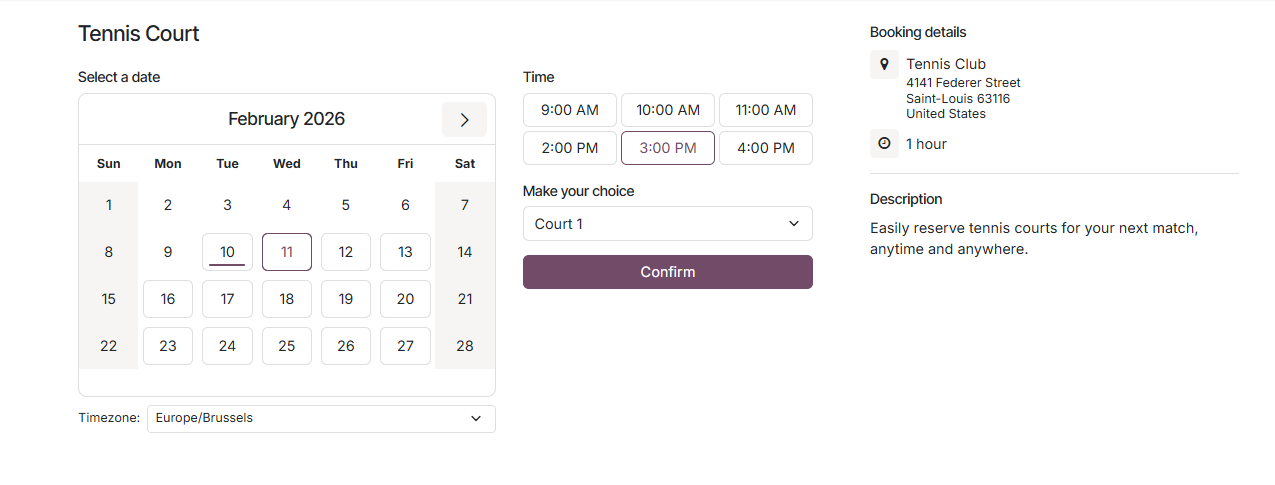Select February 23 date
1275x485 pixels.
tap(168, 346)
